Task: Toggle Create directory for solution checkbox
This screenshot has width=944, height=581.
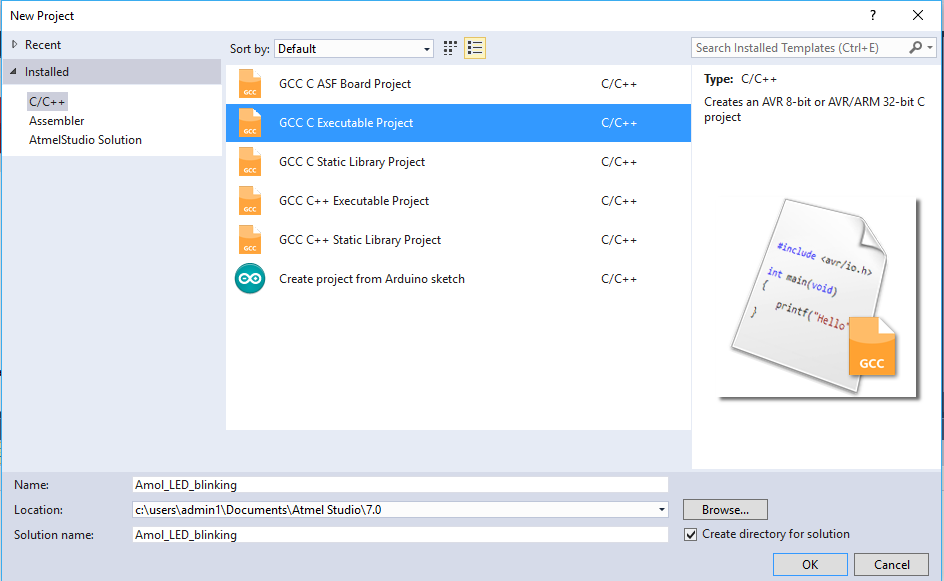Action: pyautogui.click(x=691, y=534)
